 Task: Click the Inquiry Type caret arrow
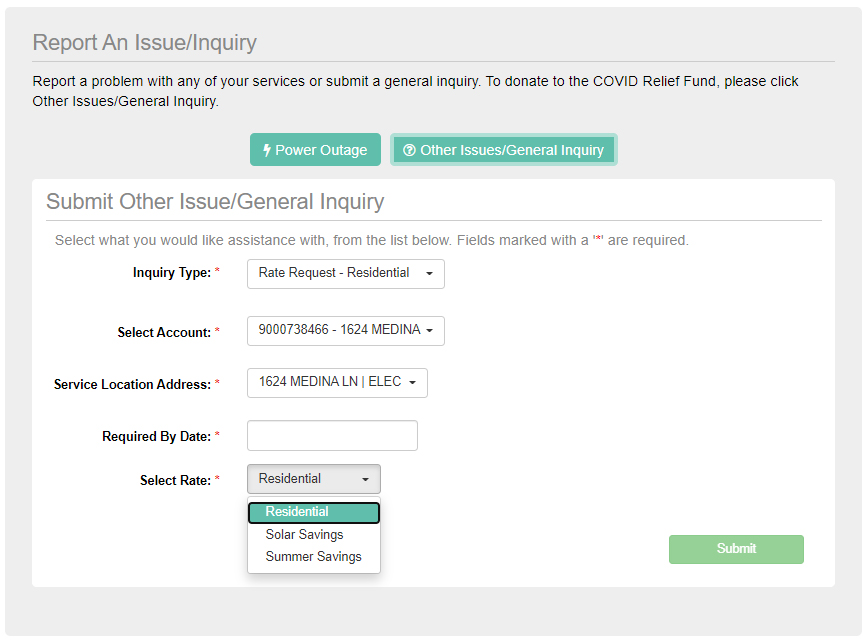(429, 273)
